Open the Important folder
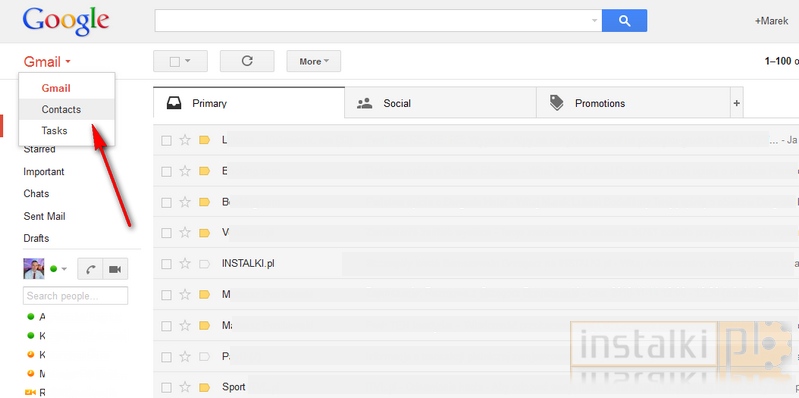 tap(44, 172)
